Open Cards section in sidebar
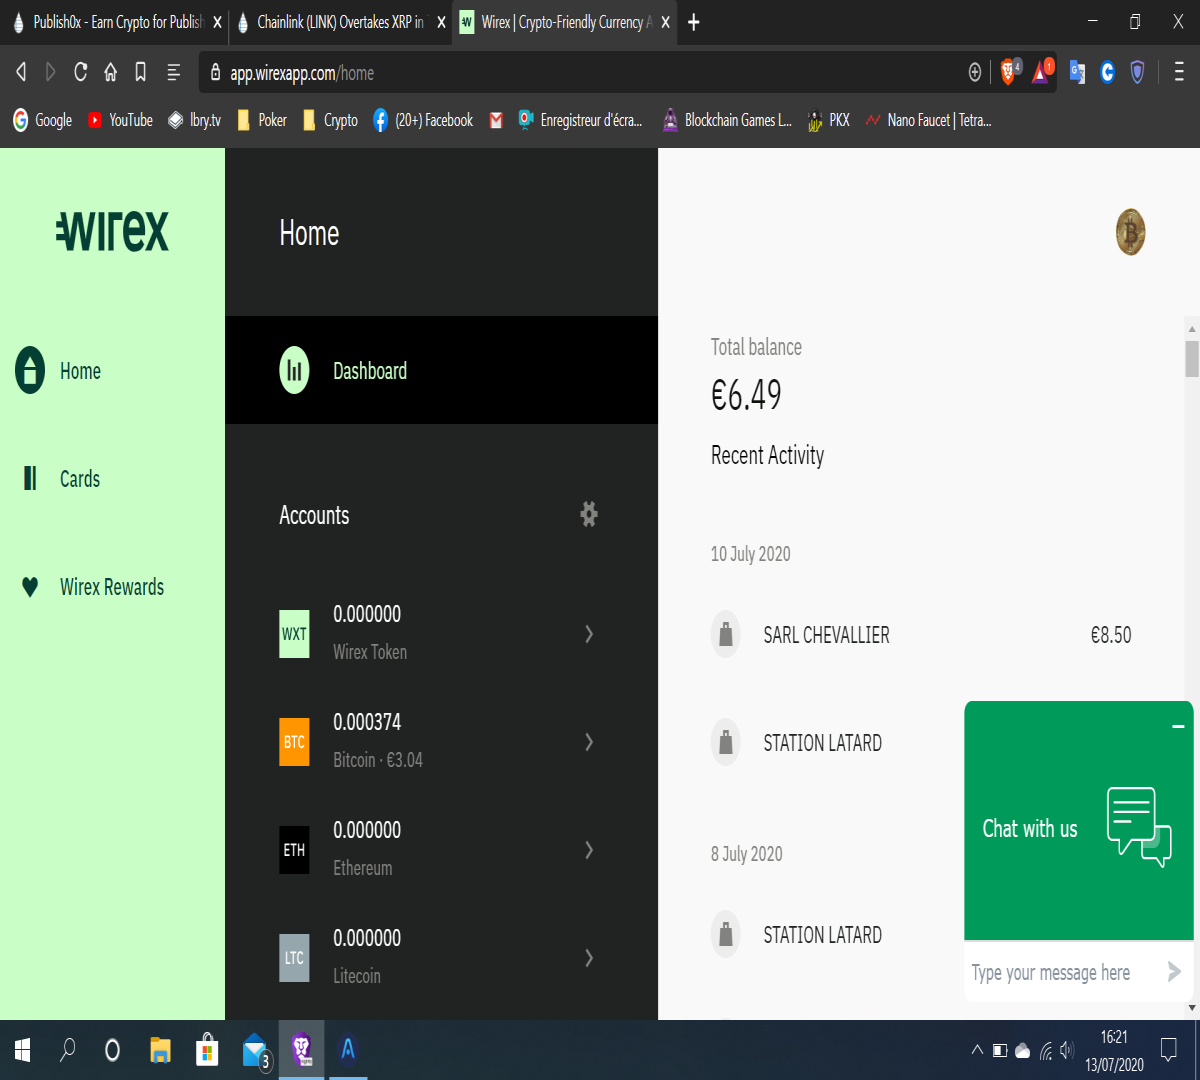Screen dimensions: 1200x1080 click(x=61, y=479)
